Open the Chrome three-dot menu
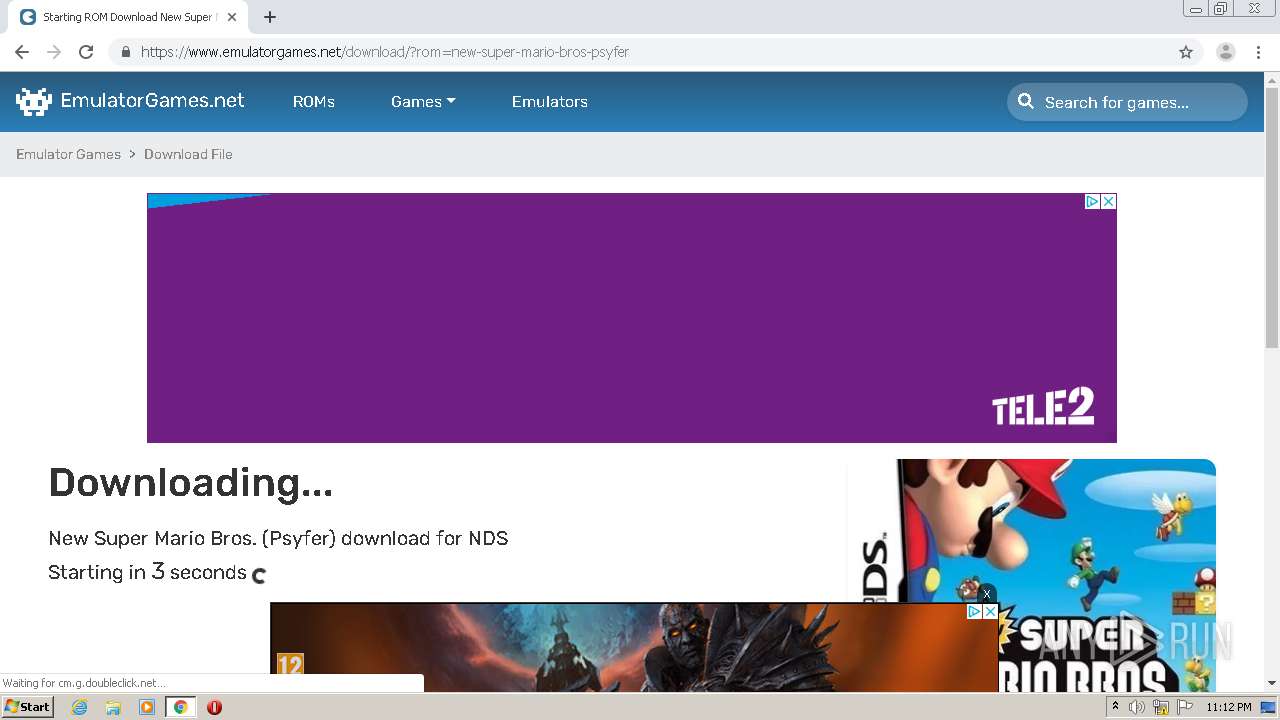Image resolution: width=1280 pixels, height=720 pixels. [x=1258, y=52]
